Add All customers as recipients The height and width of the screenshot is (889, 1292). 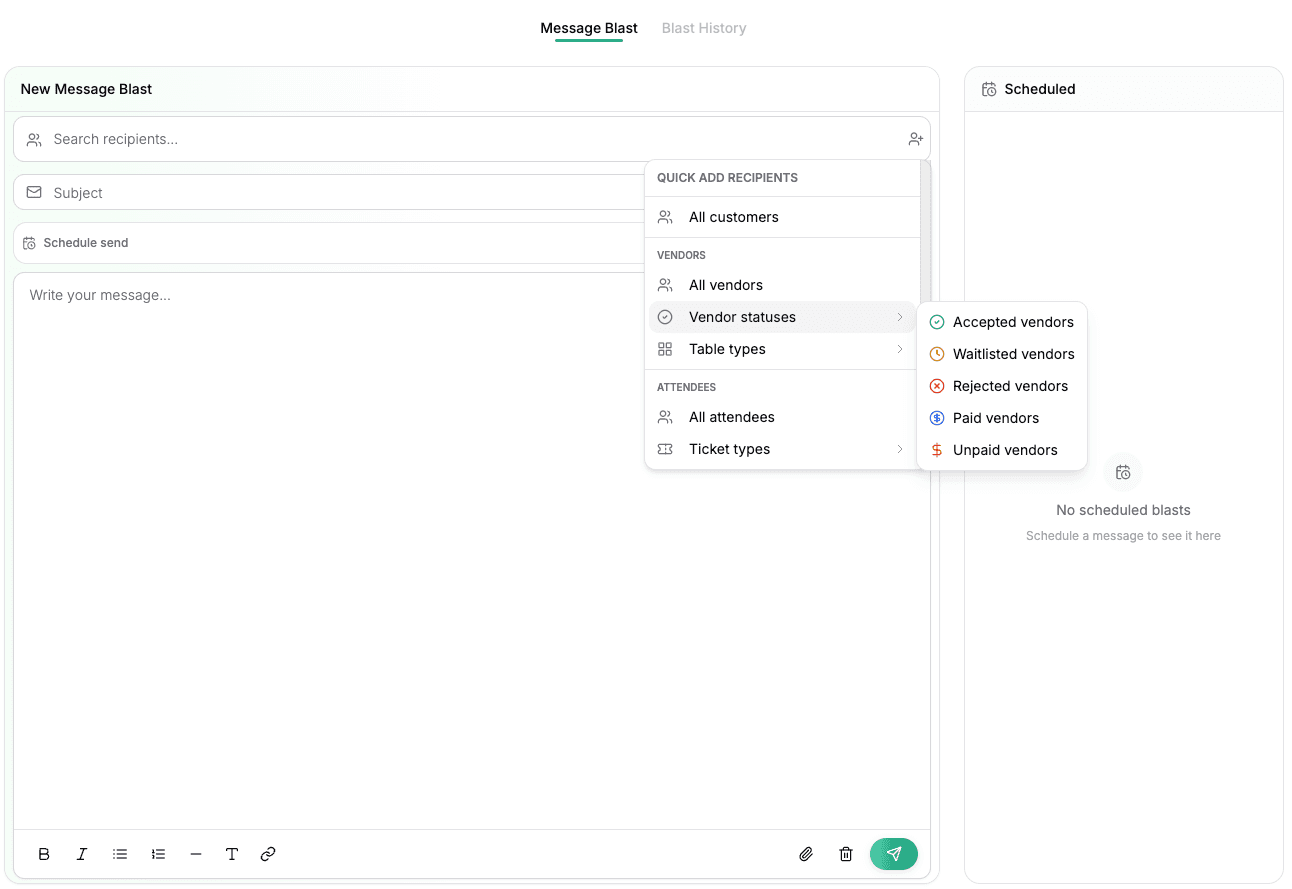point(733,217)
